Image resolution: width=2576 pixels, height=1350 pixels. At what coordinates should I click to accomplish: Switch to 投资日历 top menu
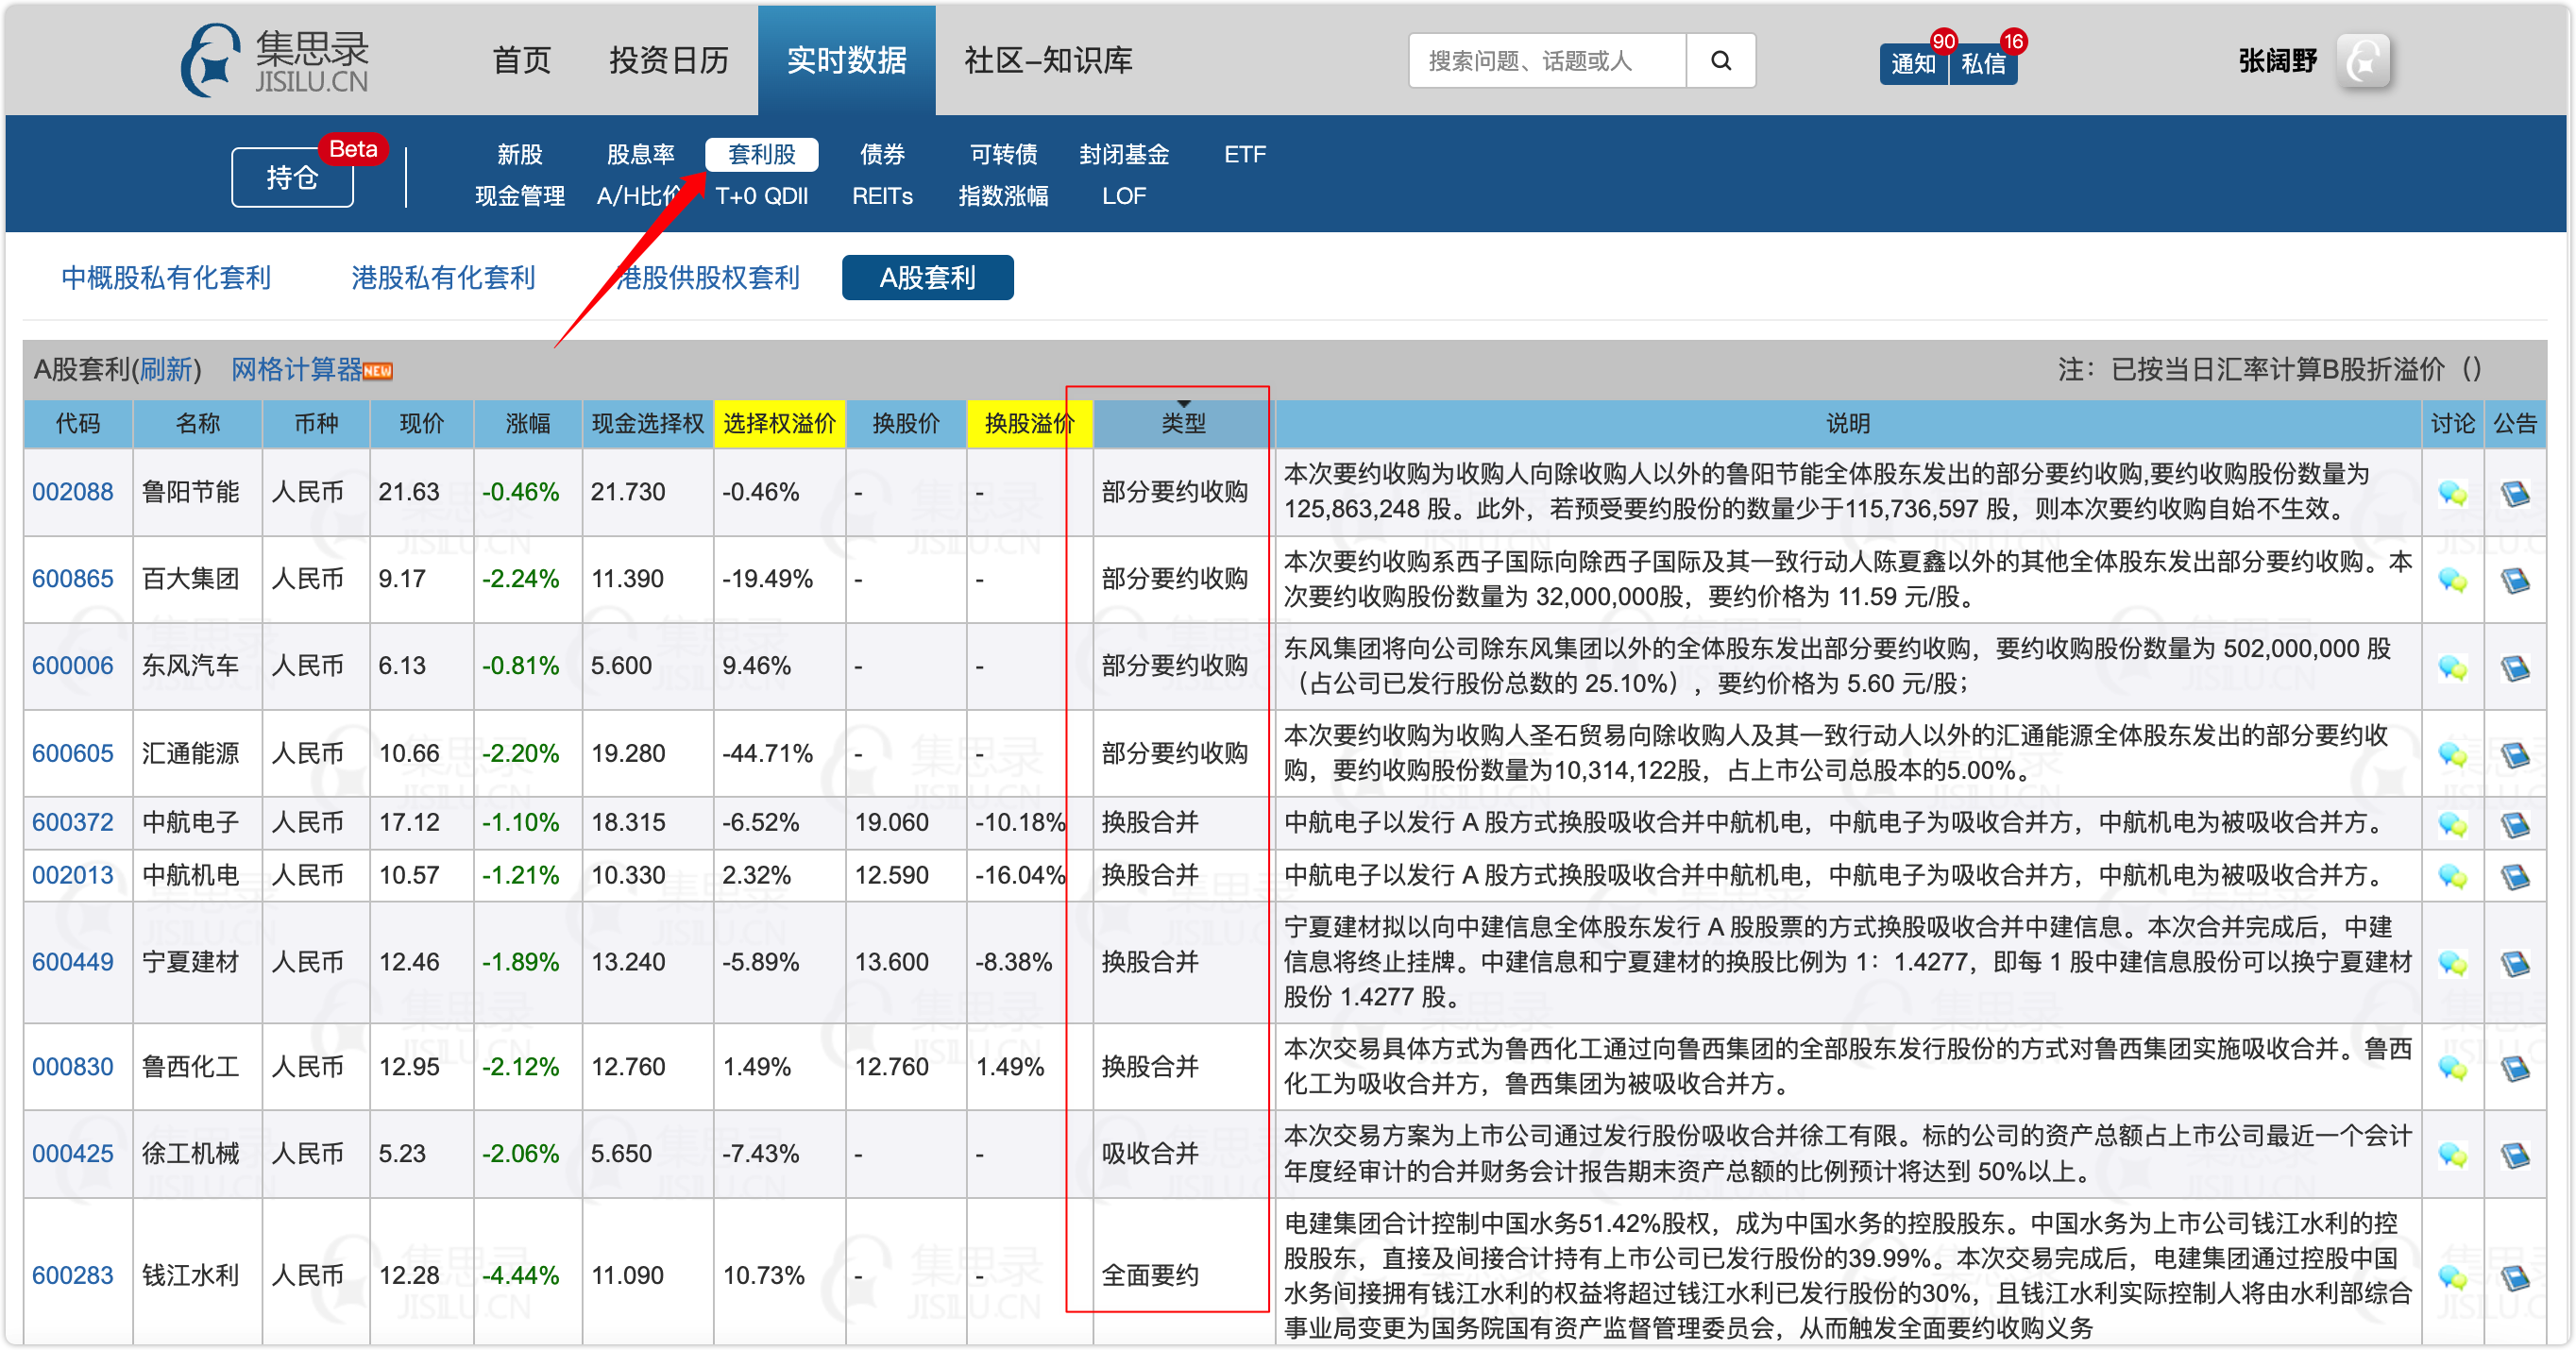coord(668,61)
